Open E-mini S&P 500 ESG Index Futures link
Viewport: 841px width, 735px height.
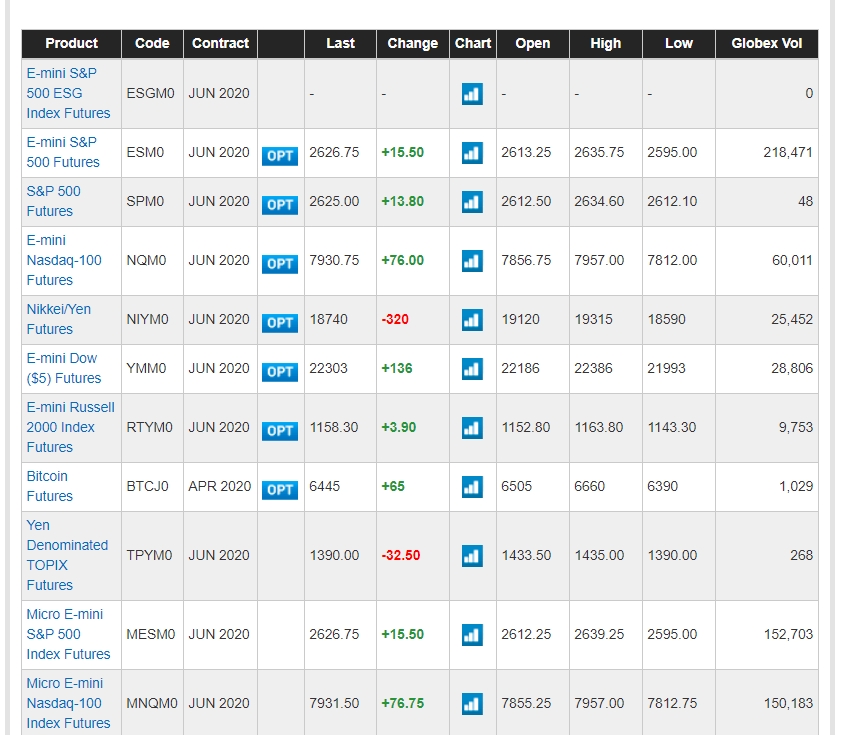[x=69, y=93]
